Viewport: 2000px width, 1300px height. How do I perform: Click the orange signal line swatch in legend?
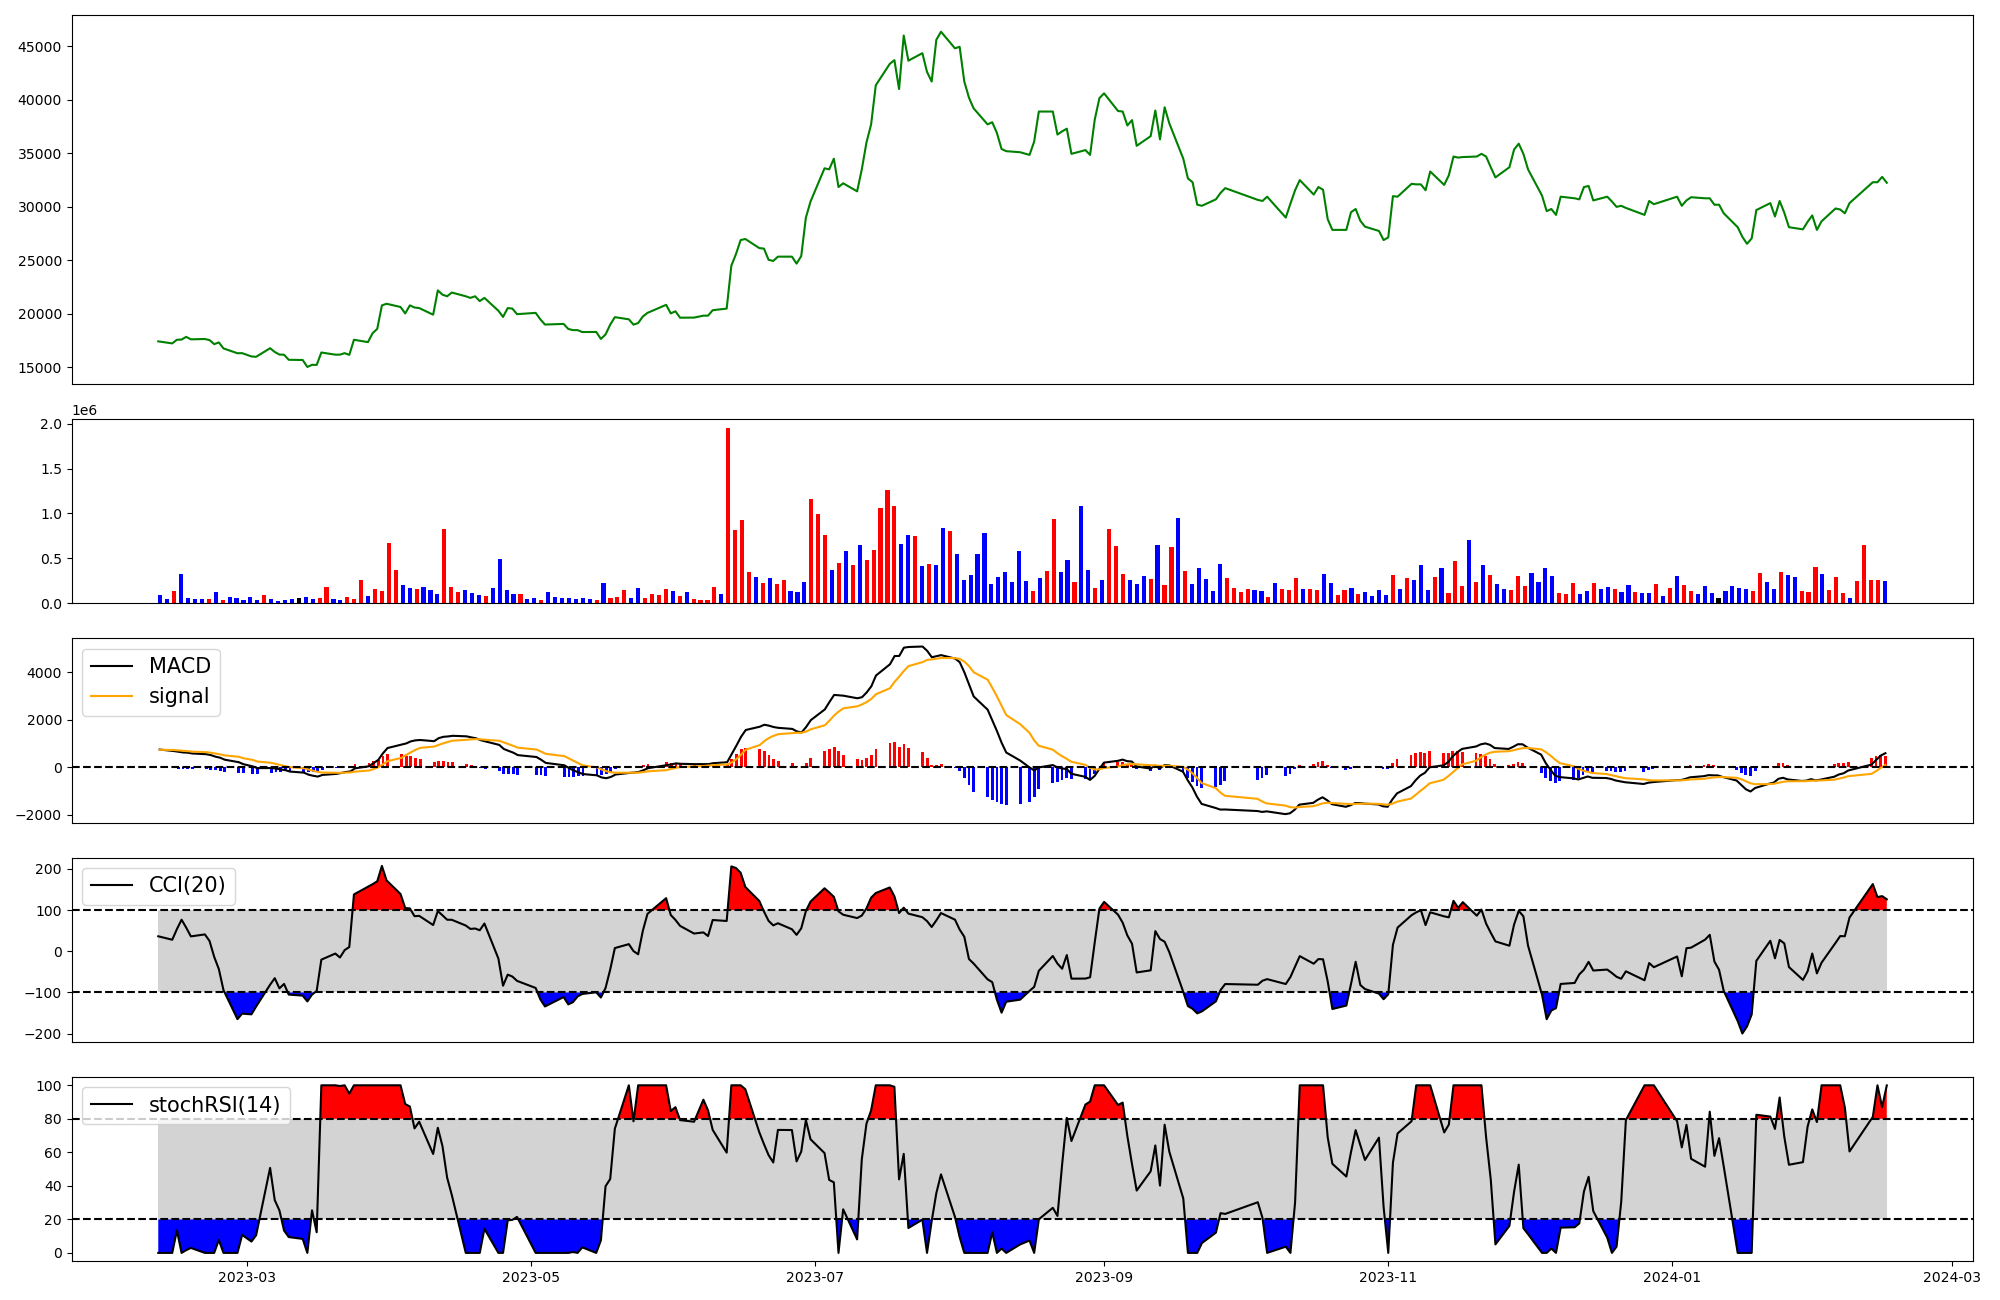tap(111, 697)
